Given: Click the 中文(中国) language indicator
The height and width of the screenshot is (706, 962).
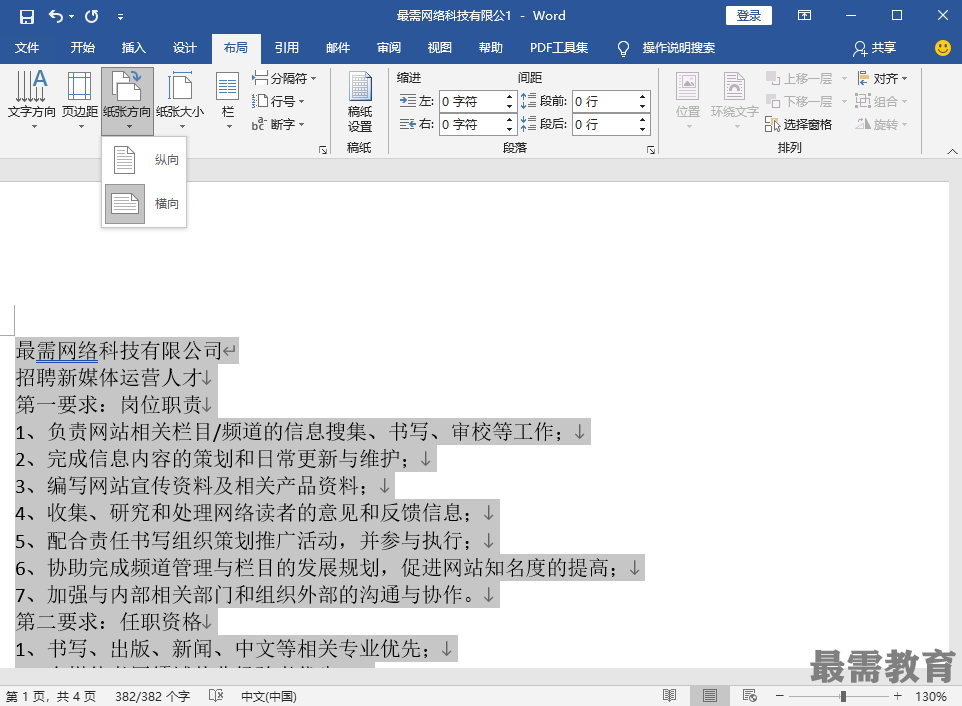Looking at the screenshot, I should (x=269, y=696).
